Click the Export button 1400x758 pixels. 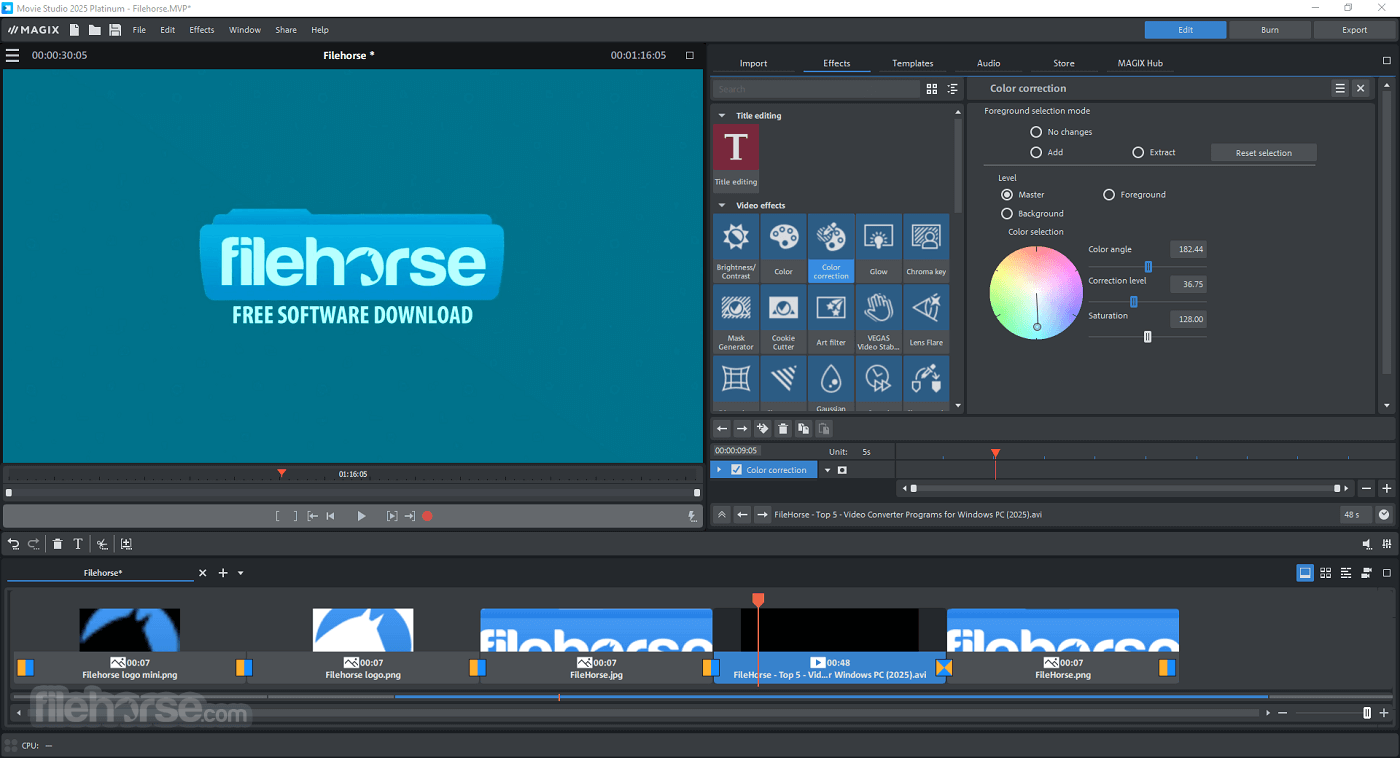(1355, 30)
